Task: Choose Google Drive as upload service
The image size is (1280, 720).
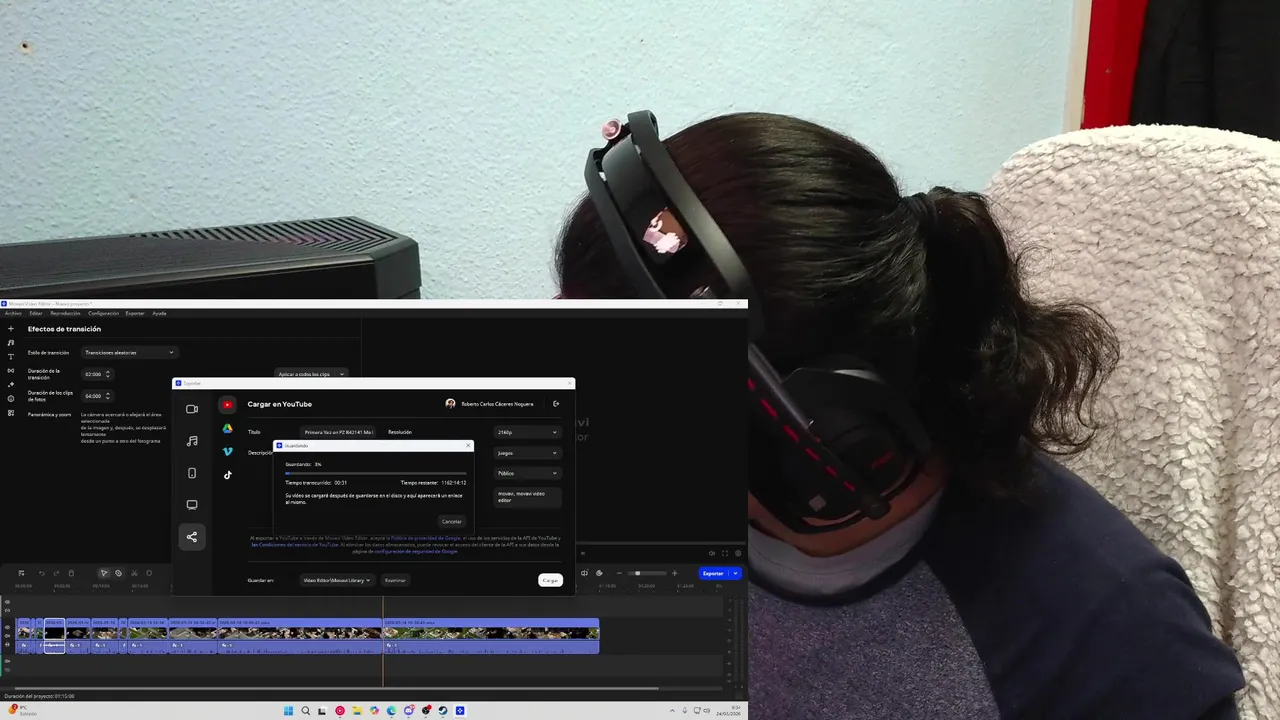Action: pos(228,428)
